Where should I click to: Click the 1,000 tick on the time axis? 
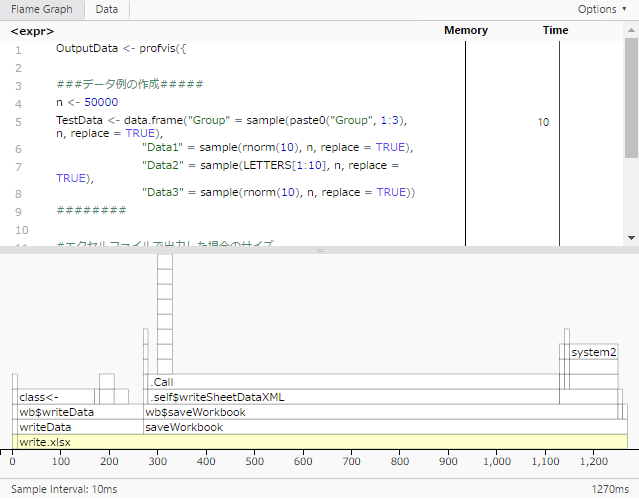[x=497, y=461]
